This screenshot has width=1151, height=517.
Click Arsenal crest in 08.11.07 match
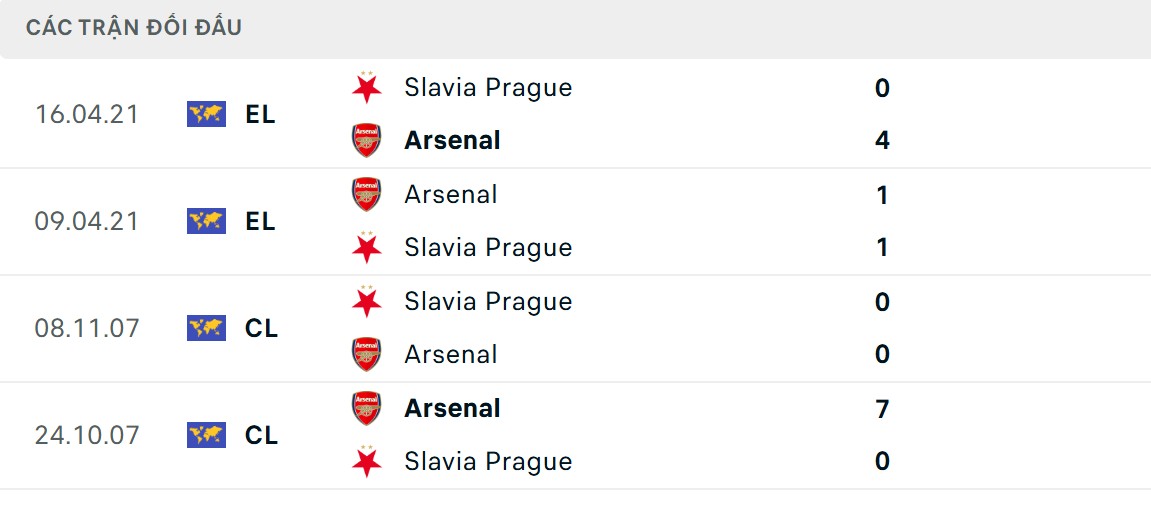click(x=367, y=354)
